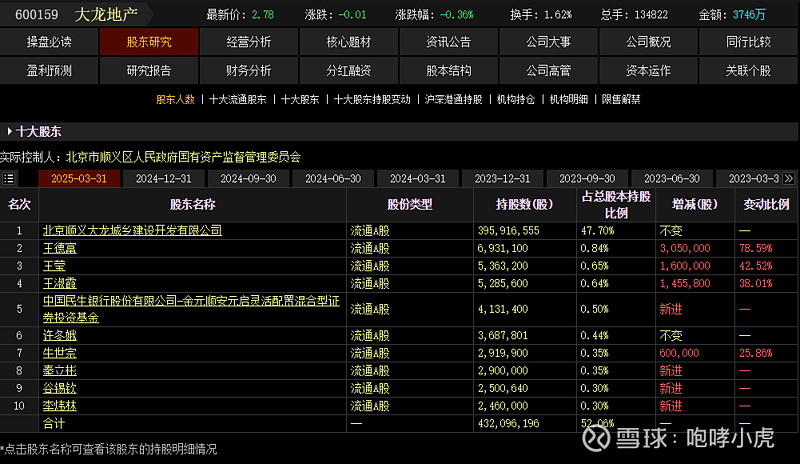This screenshot has width=800, height=464.
Task: Open shareholder 牛世宝 holding details
Action: click(60, 353)
